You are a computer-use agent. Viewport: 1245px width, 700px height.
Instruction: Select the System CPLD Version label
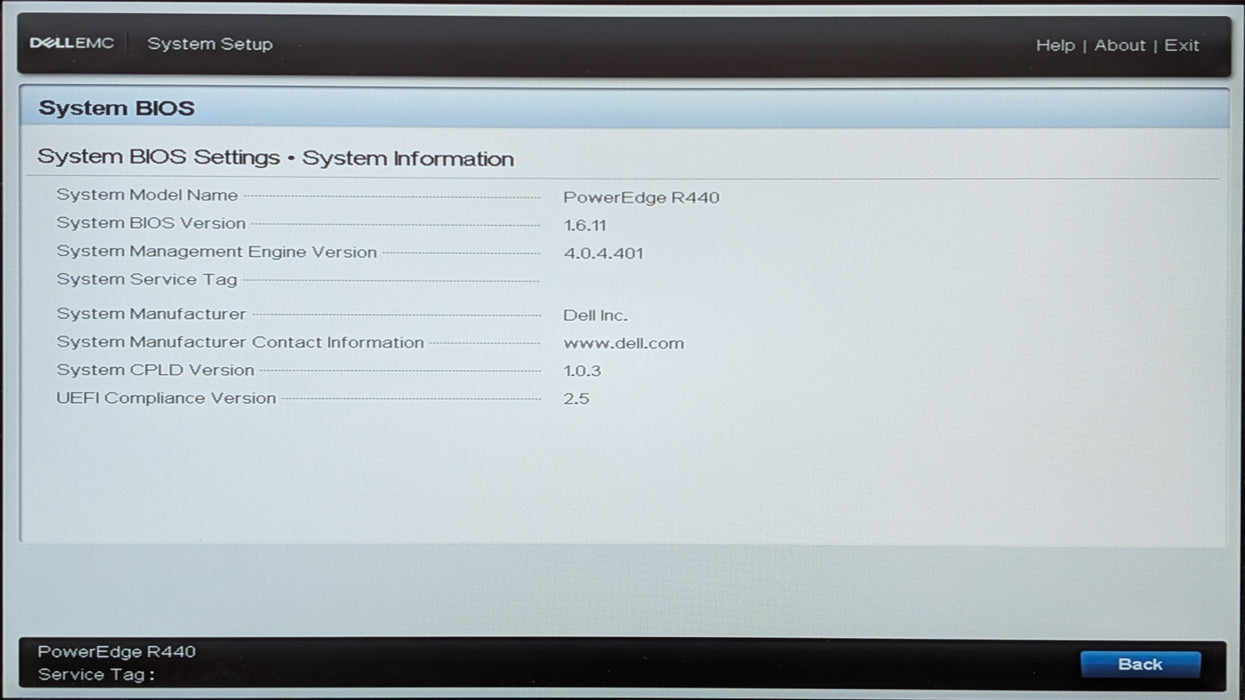(x=155, y=370)
